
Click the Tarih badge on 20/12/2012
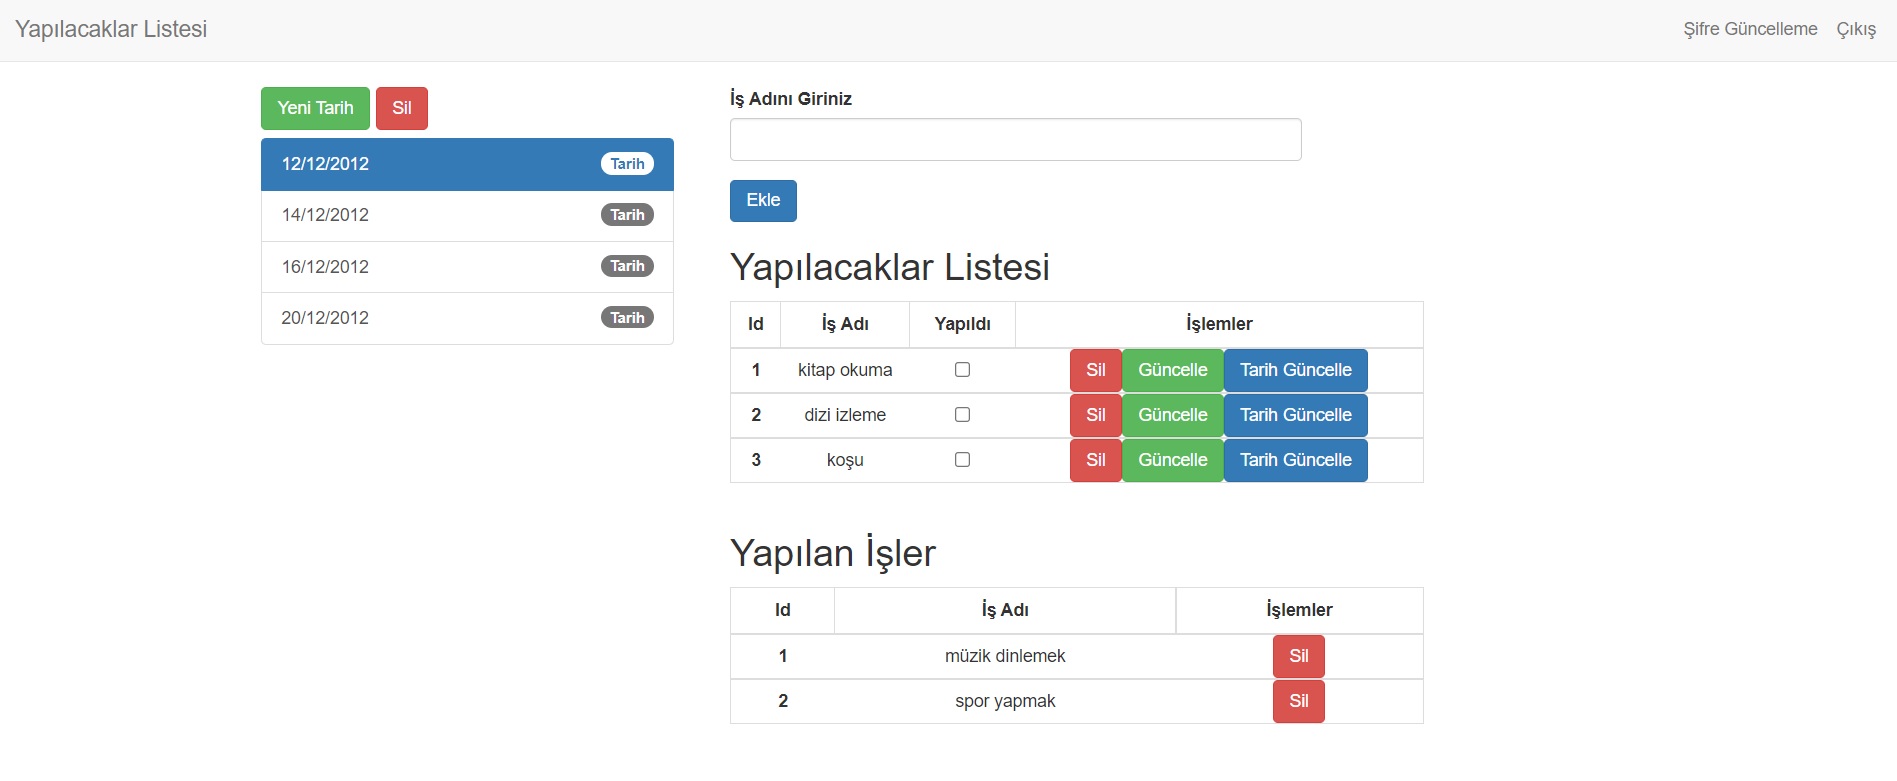[627, 317]
